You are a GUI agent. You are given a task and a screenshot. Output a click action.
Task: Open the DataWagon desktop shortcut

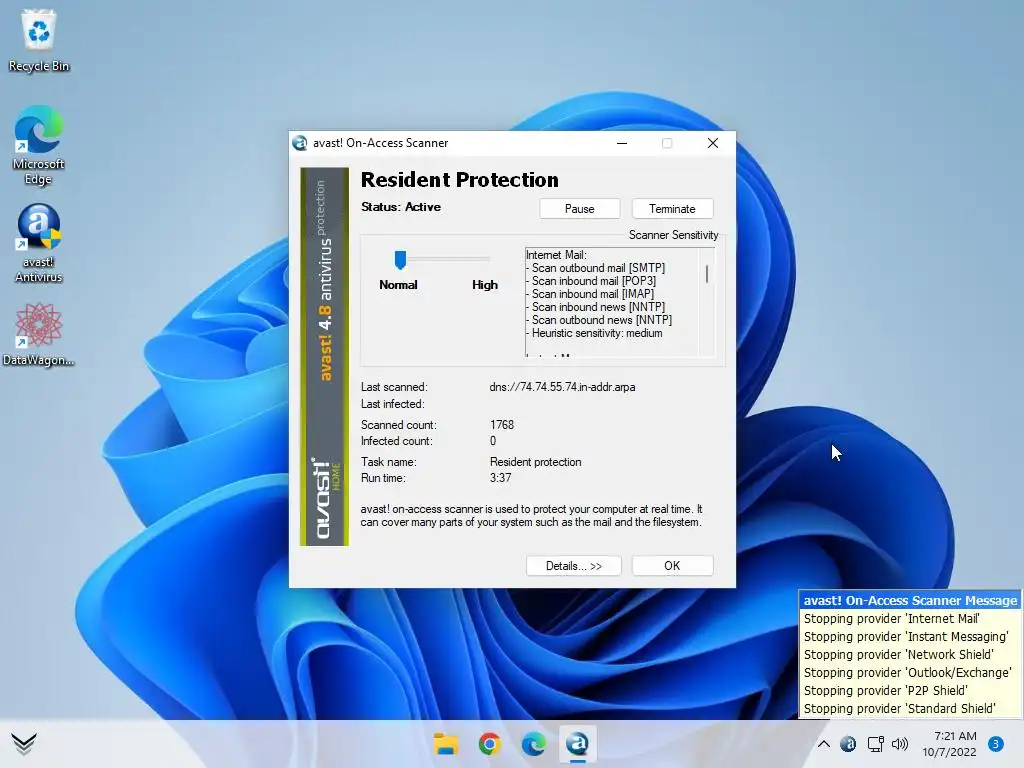pos(39,333)
